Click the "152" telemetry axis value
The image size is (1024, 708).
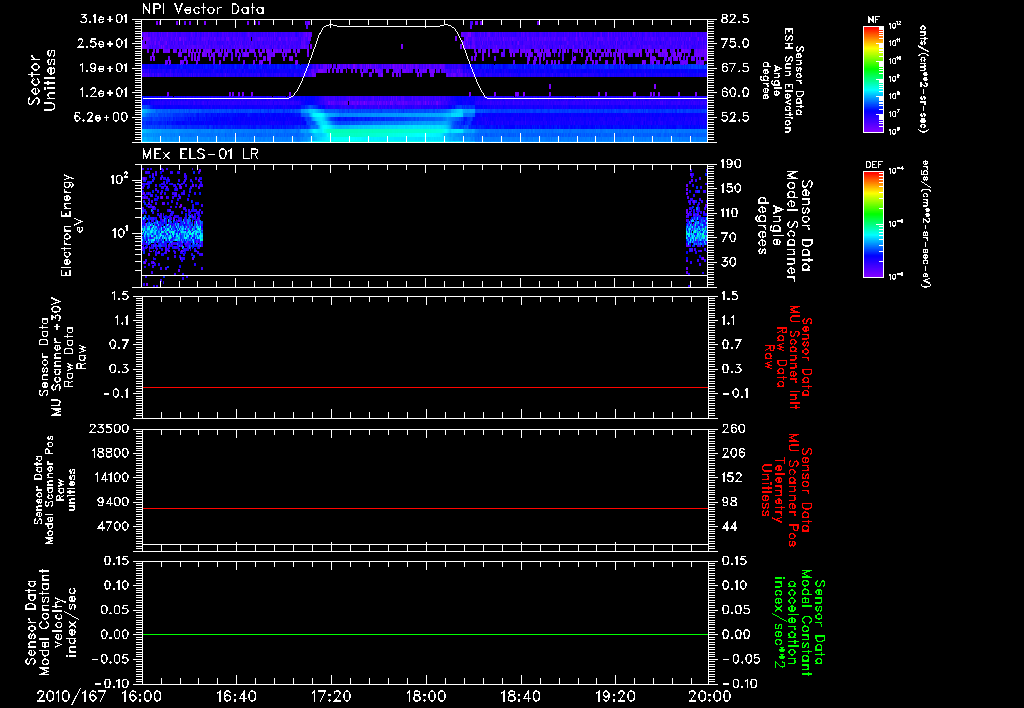733,477
